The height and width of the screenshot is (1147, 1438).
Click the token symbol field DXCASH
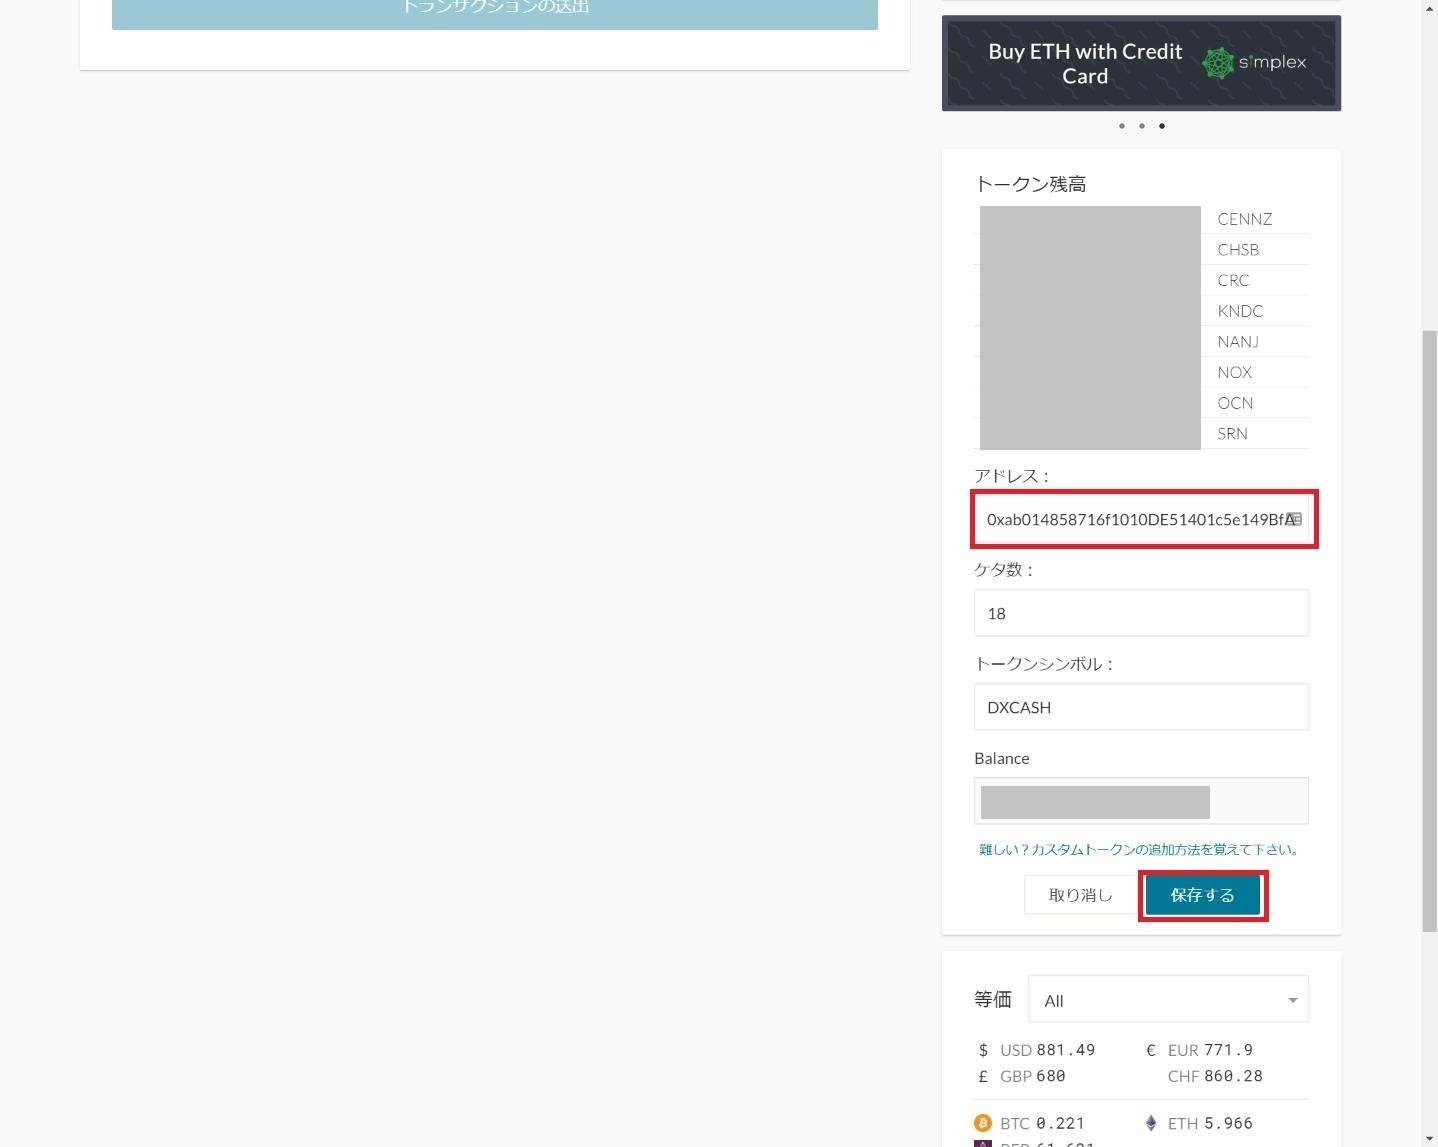1141,707
